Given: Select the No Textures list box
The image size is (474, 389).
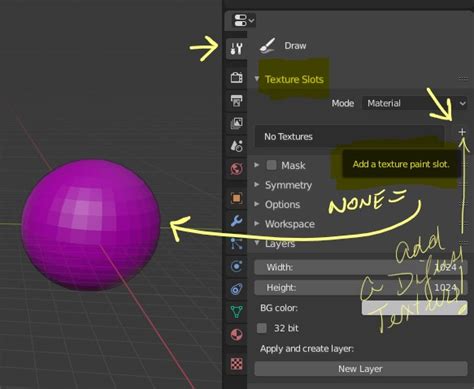Looking at the screenshot, I should (349, 136).
